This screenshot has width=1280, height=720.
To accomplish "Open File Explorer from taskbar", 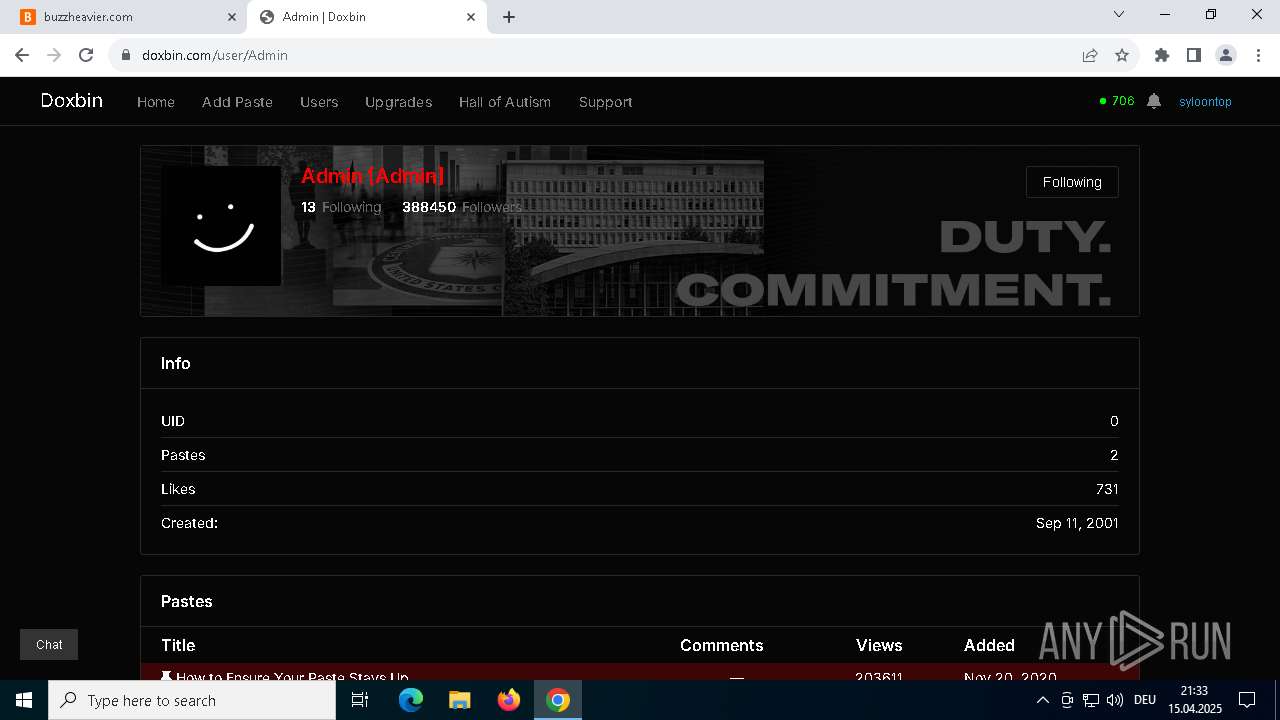I will (460, 700).
